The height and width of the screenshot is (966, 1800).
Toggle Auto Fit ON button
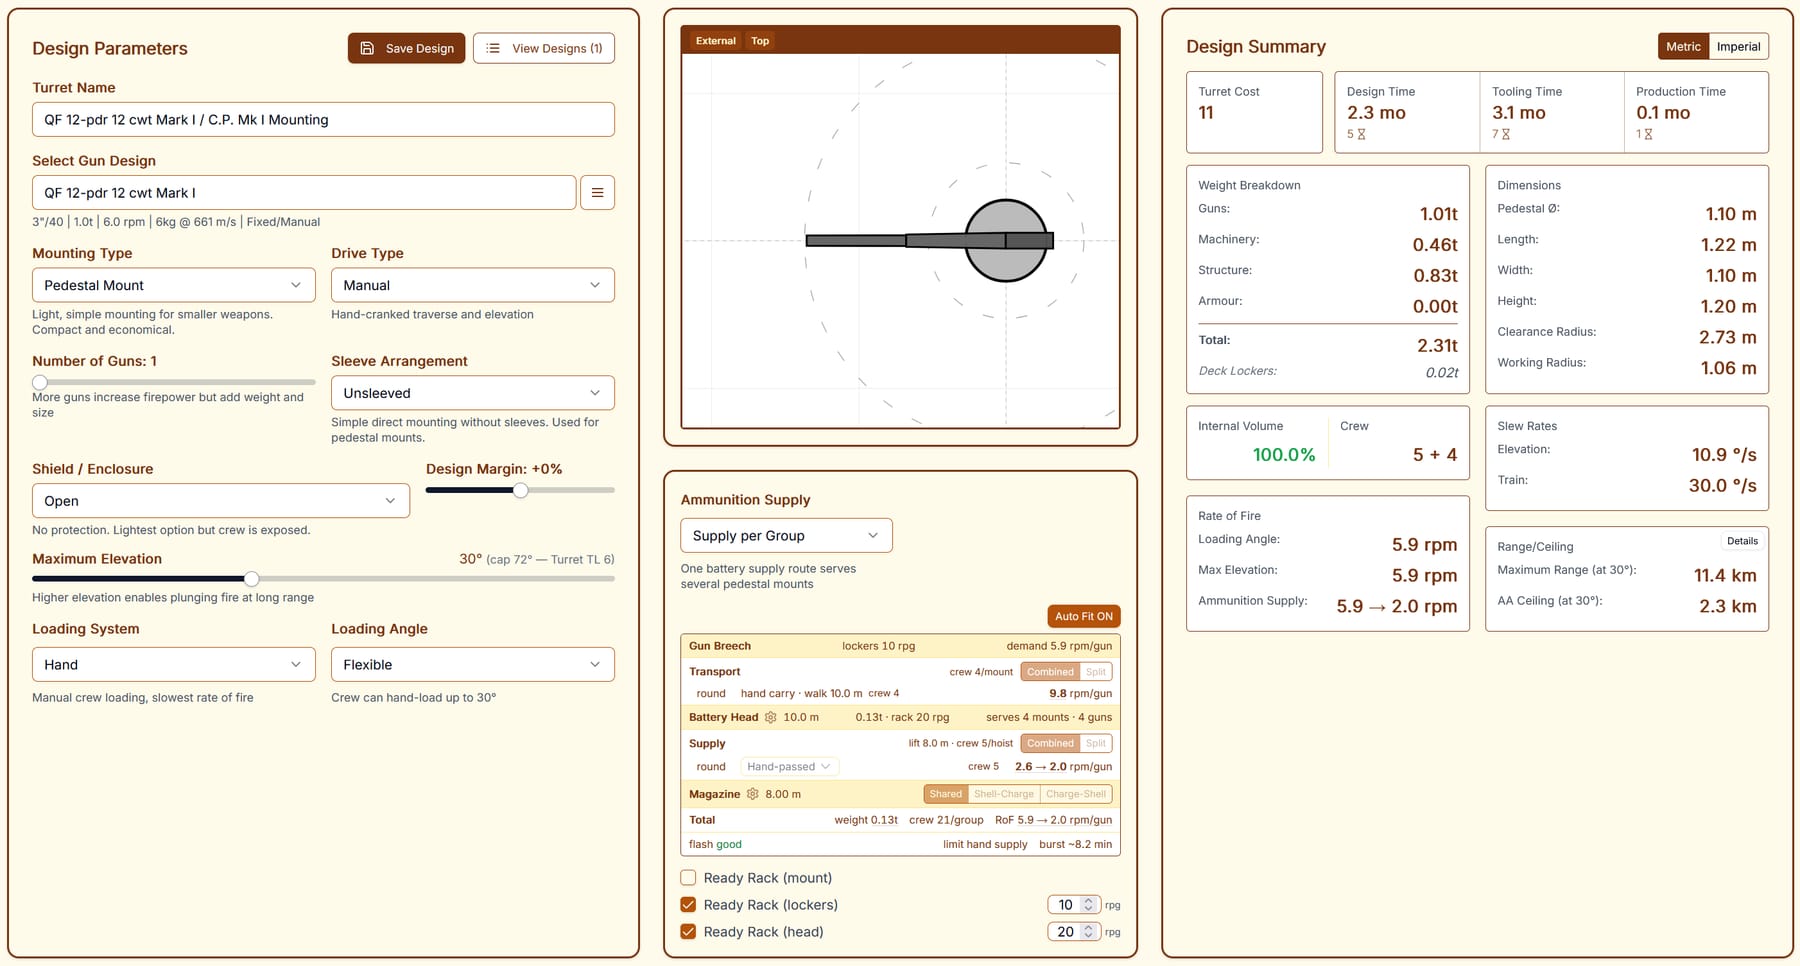[1083, 616]
